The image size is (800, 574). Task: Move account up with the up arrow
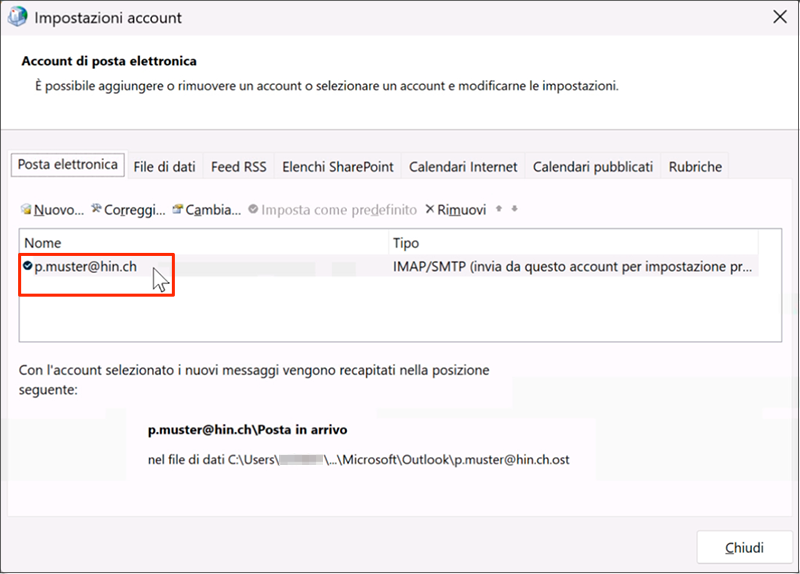(499, 209)
